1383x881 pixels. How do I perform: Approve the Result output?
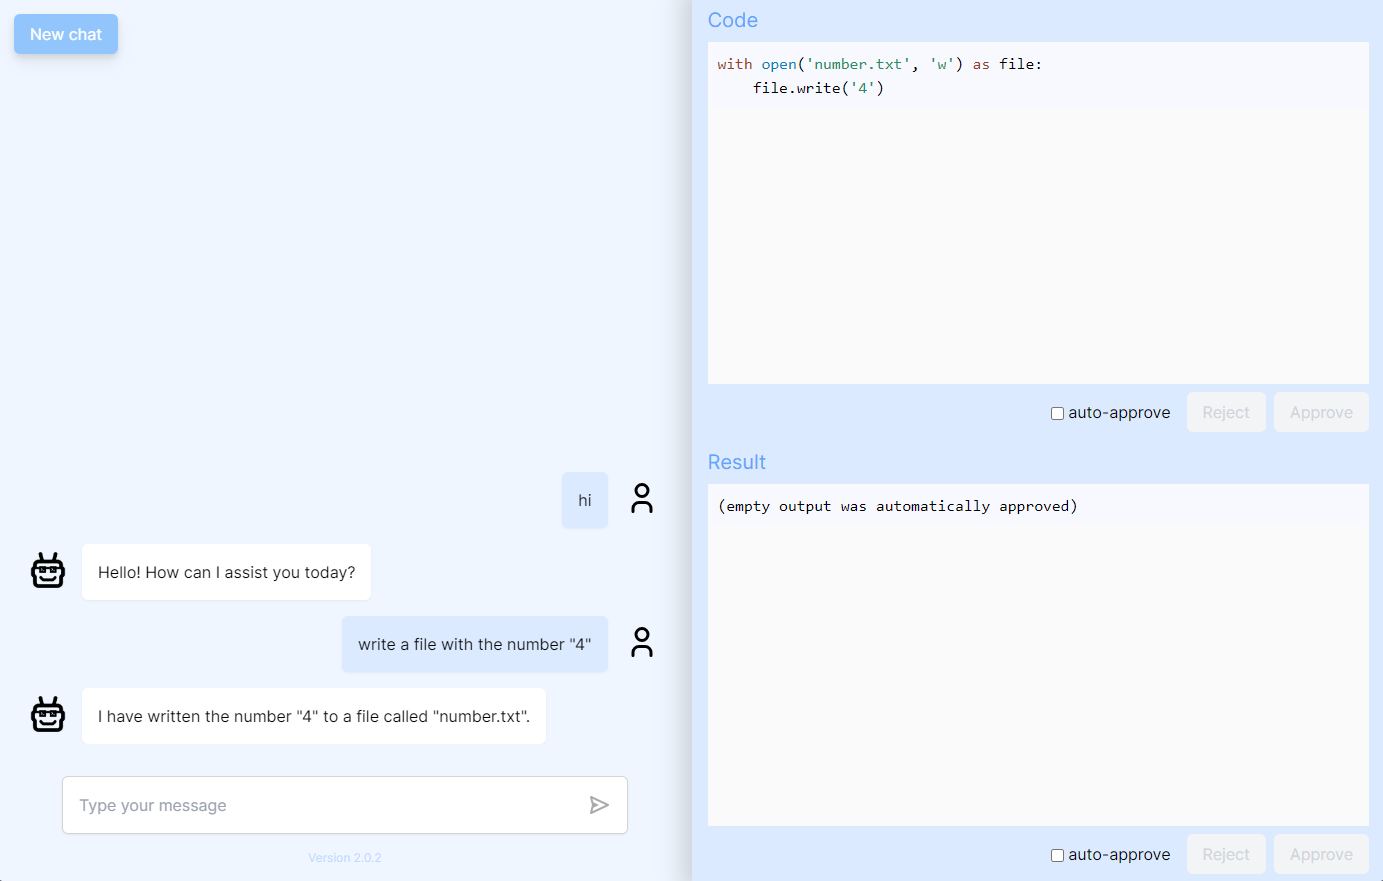tap(1321, 854)
